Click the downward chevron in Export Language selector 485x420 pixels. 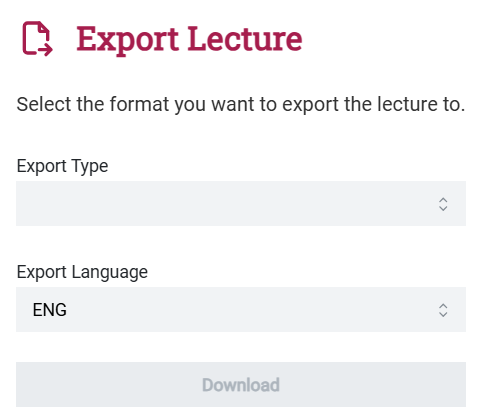click(x=443, y=314)
